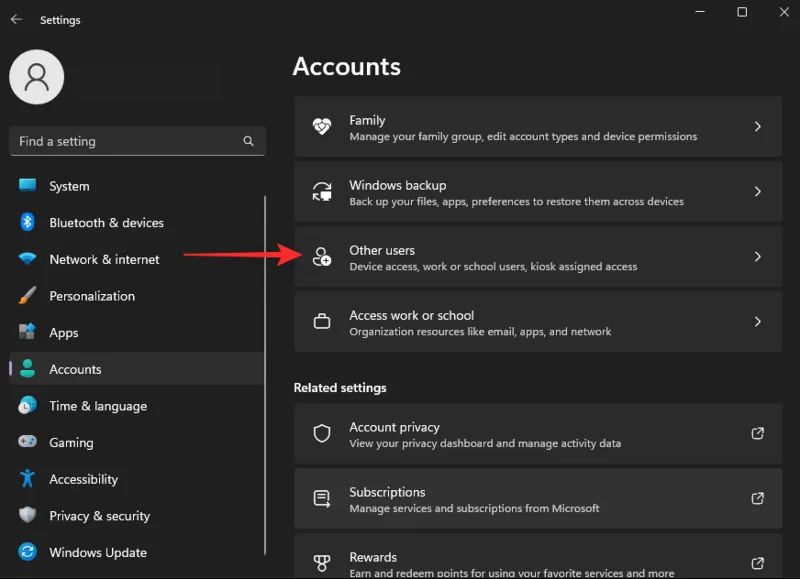This screenshot has height=579, width=800.
Task: Open Subscriptions external link icon
Action: [x=758, y=498]
